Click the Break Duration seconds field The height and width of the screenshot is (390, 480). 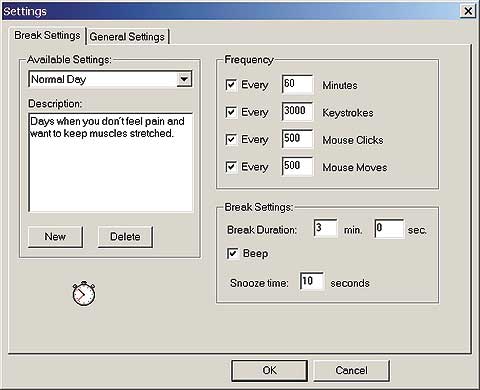389,228
